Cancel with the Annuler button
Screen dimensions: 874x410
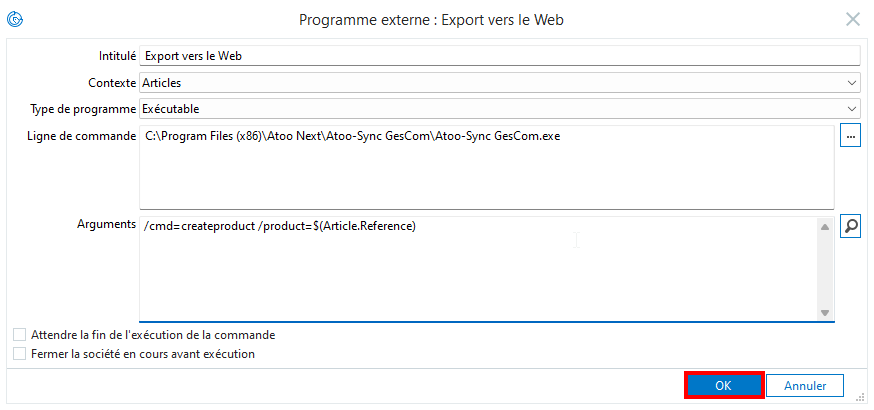point(805,385)
